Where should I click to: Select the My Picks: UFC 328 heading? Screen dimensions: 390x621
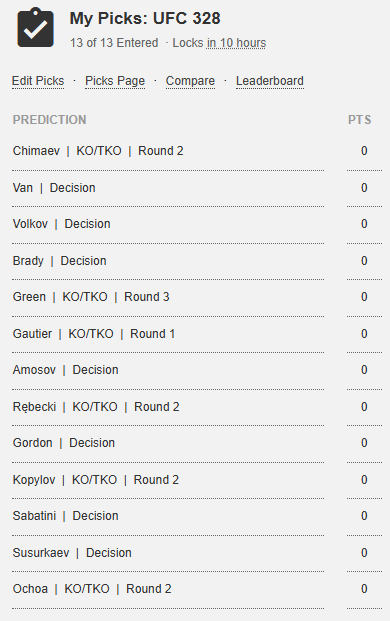coord(145,18)
